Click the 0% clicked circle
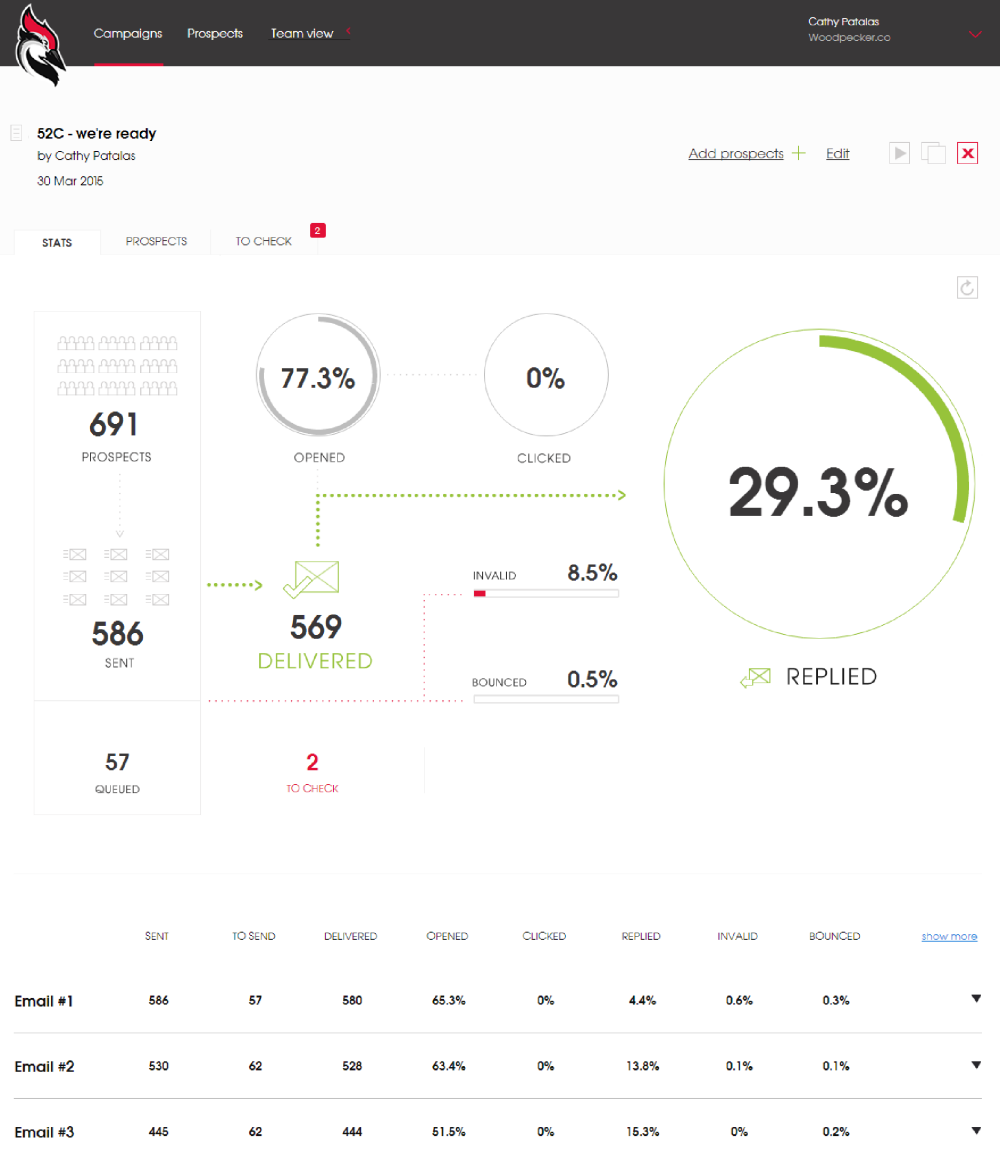This screenshot has height=1158, width=1000. point(546,375)
